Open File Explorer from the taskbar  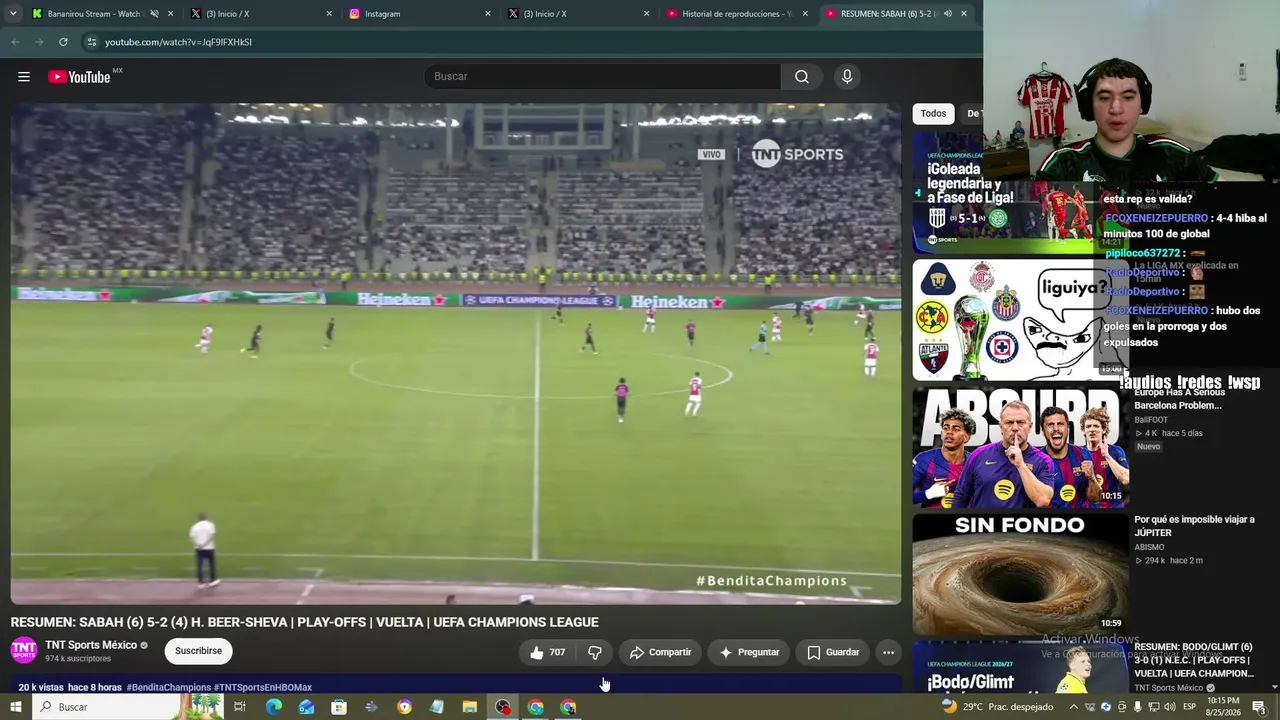pos(470,707)
